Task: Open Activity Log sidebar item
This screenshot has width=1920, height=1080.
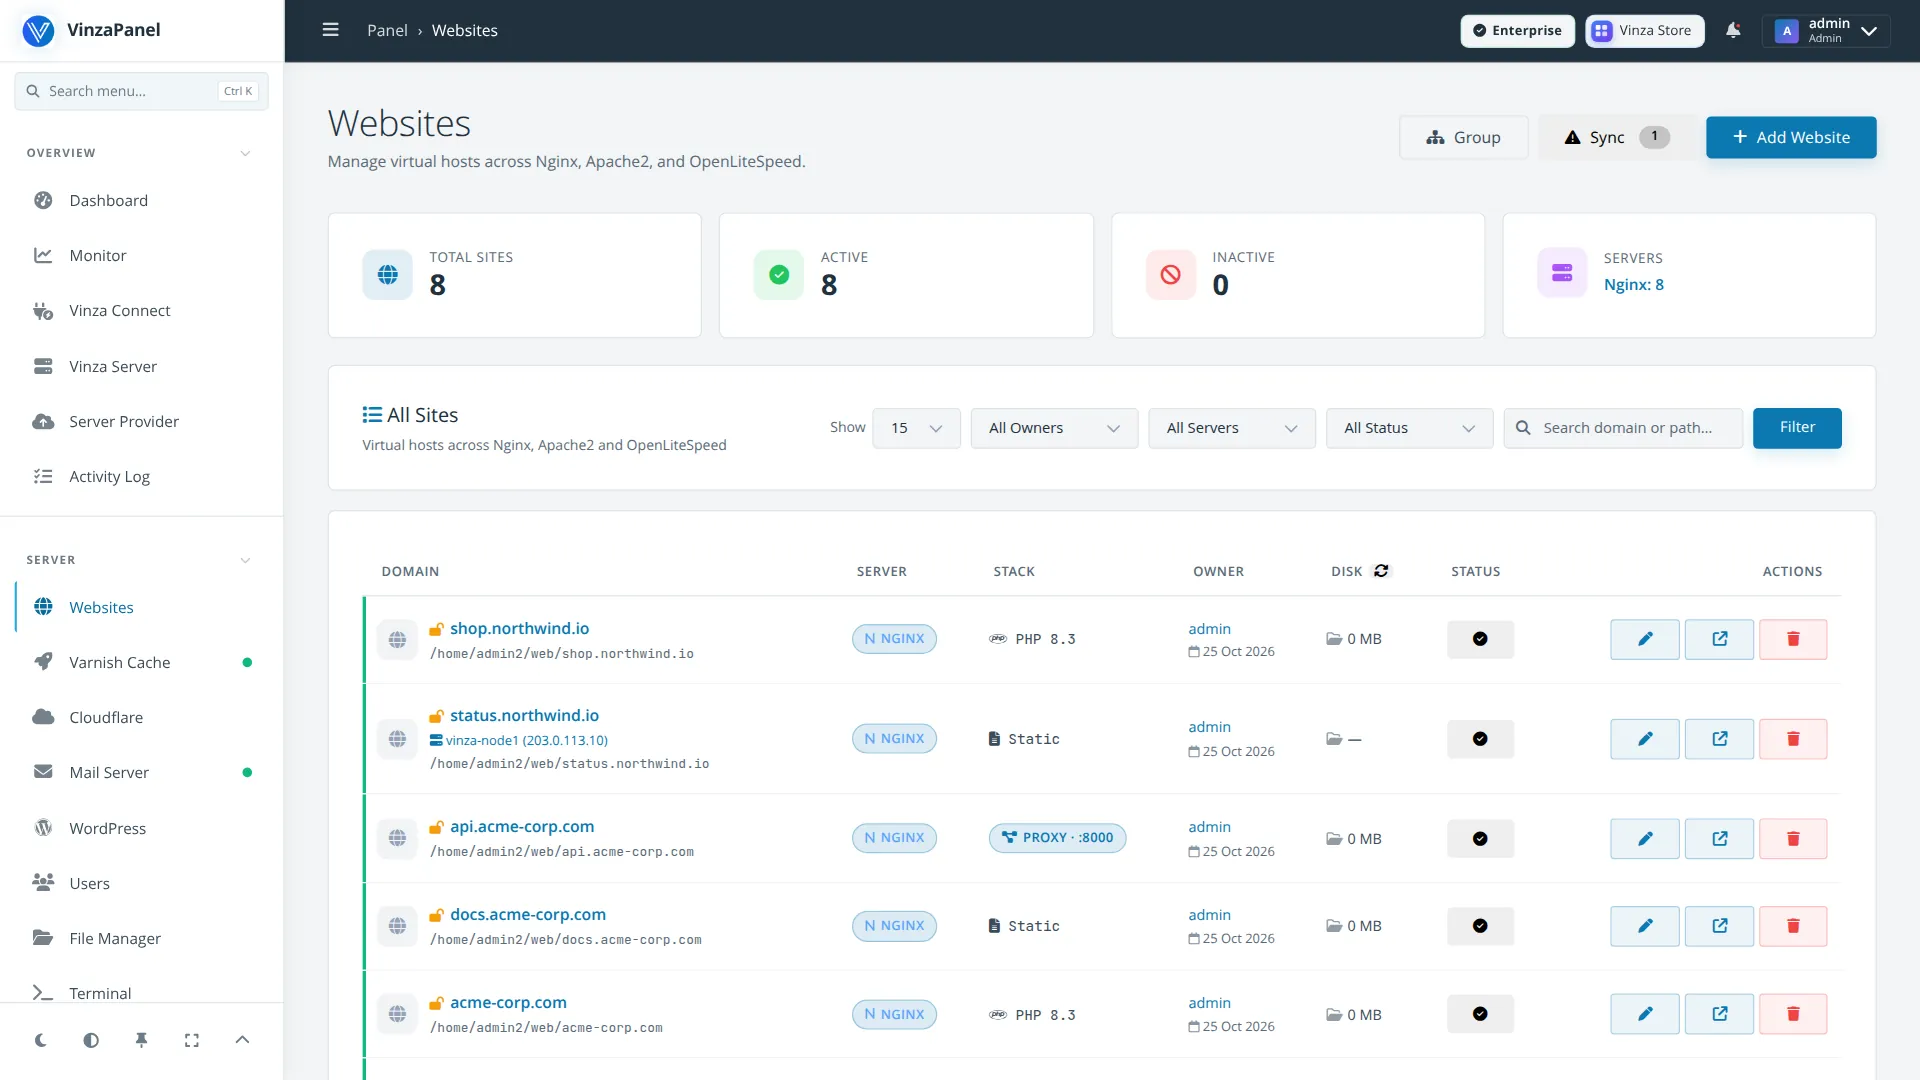Action: [x=141, y=477]
